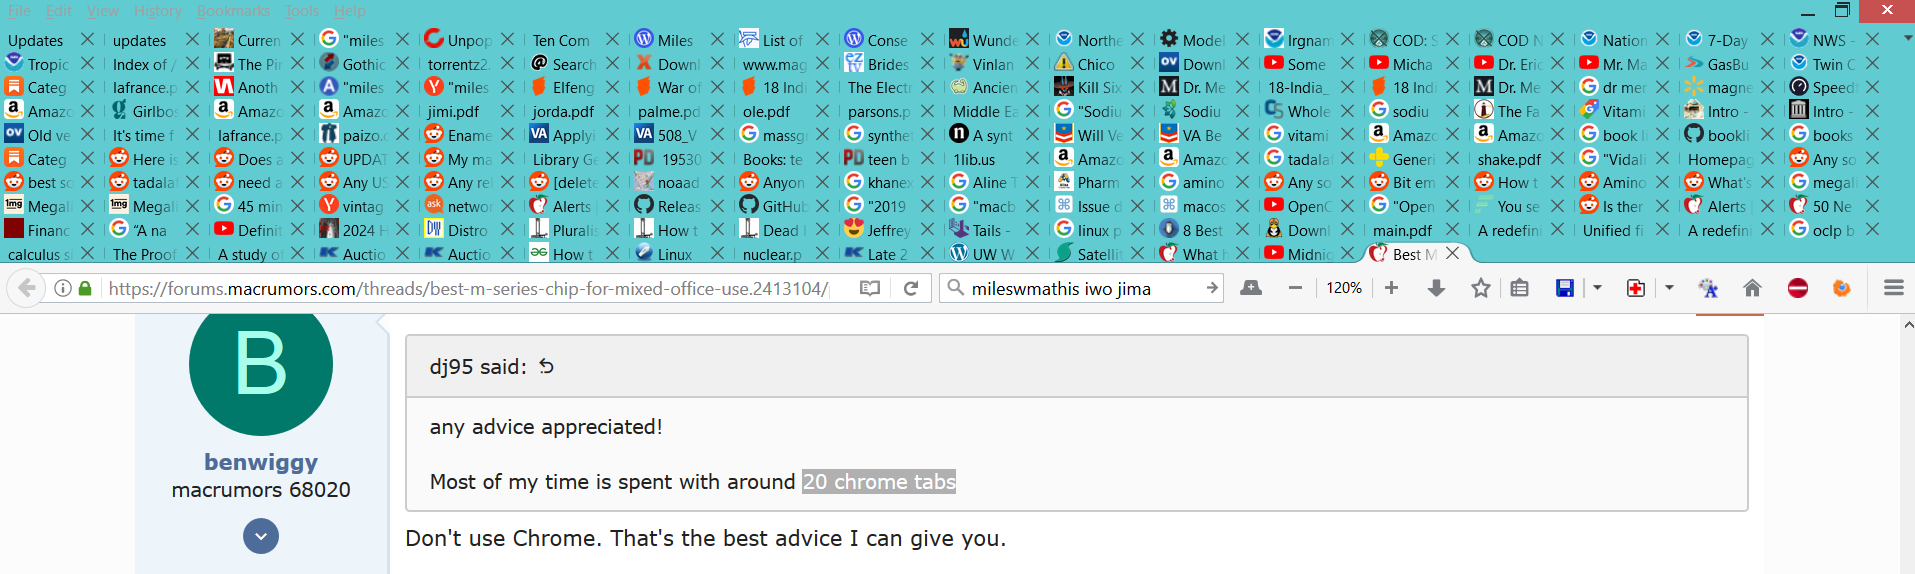Close the oclp b tab

tap(1872, 230)
